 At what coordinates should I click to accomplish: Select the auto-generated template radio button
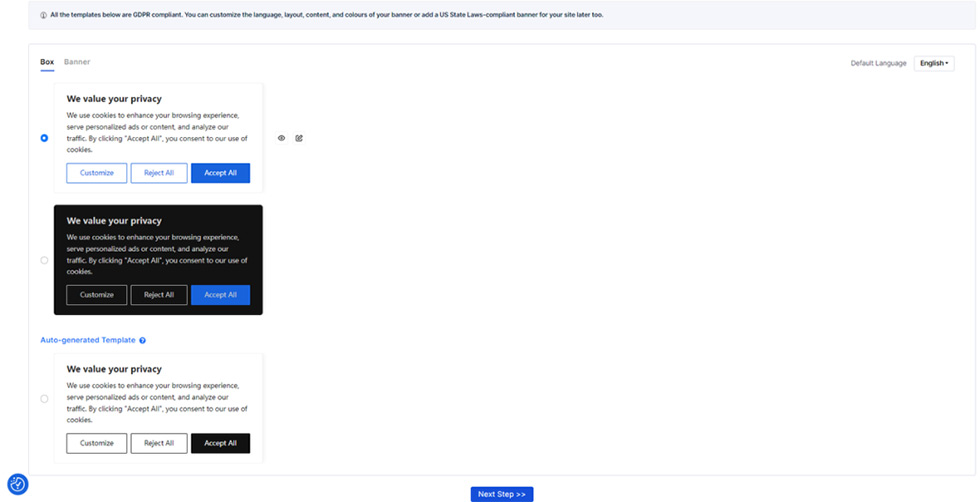44,398
